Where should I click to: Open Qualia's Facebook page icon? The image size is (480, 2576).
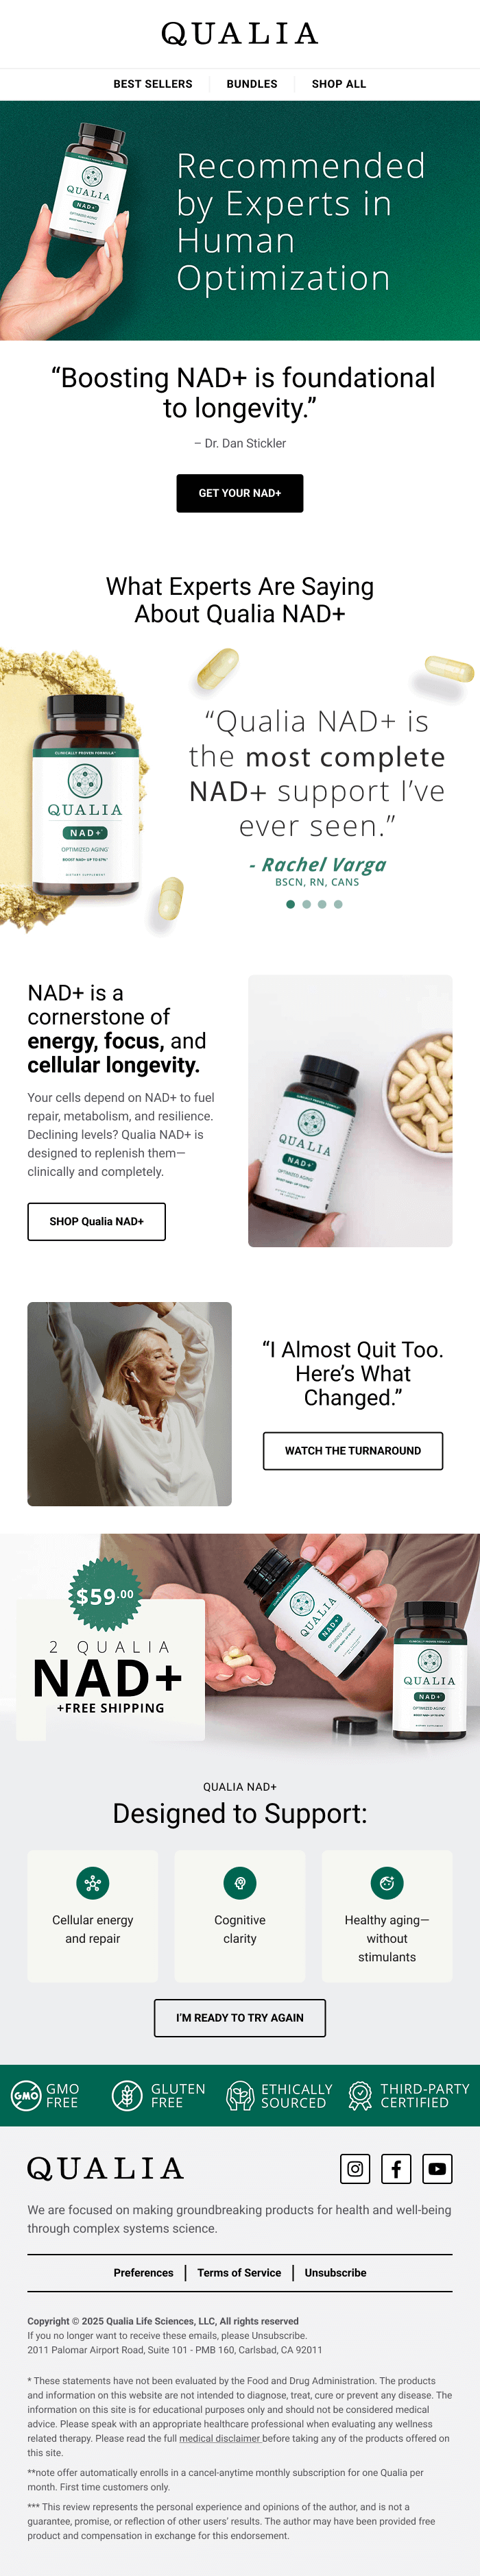pos(396,2168)
